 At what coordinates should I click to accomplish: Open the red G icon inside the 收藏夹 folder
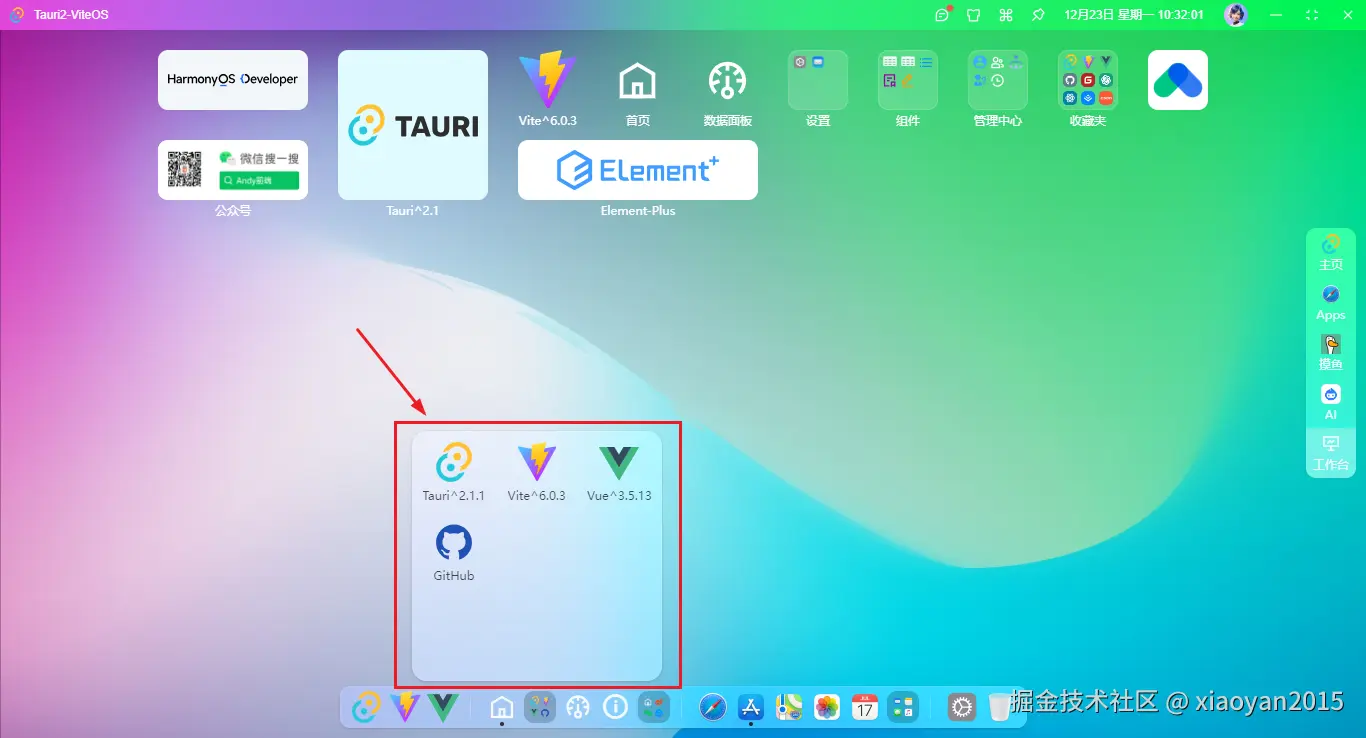click(1088, 80)
